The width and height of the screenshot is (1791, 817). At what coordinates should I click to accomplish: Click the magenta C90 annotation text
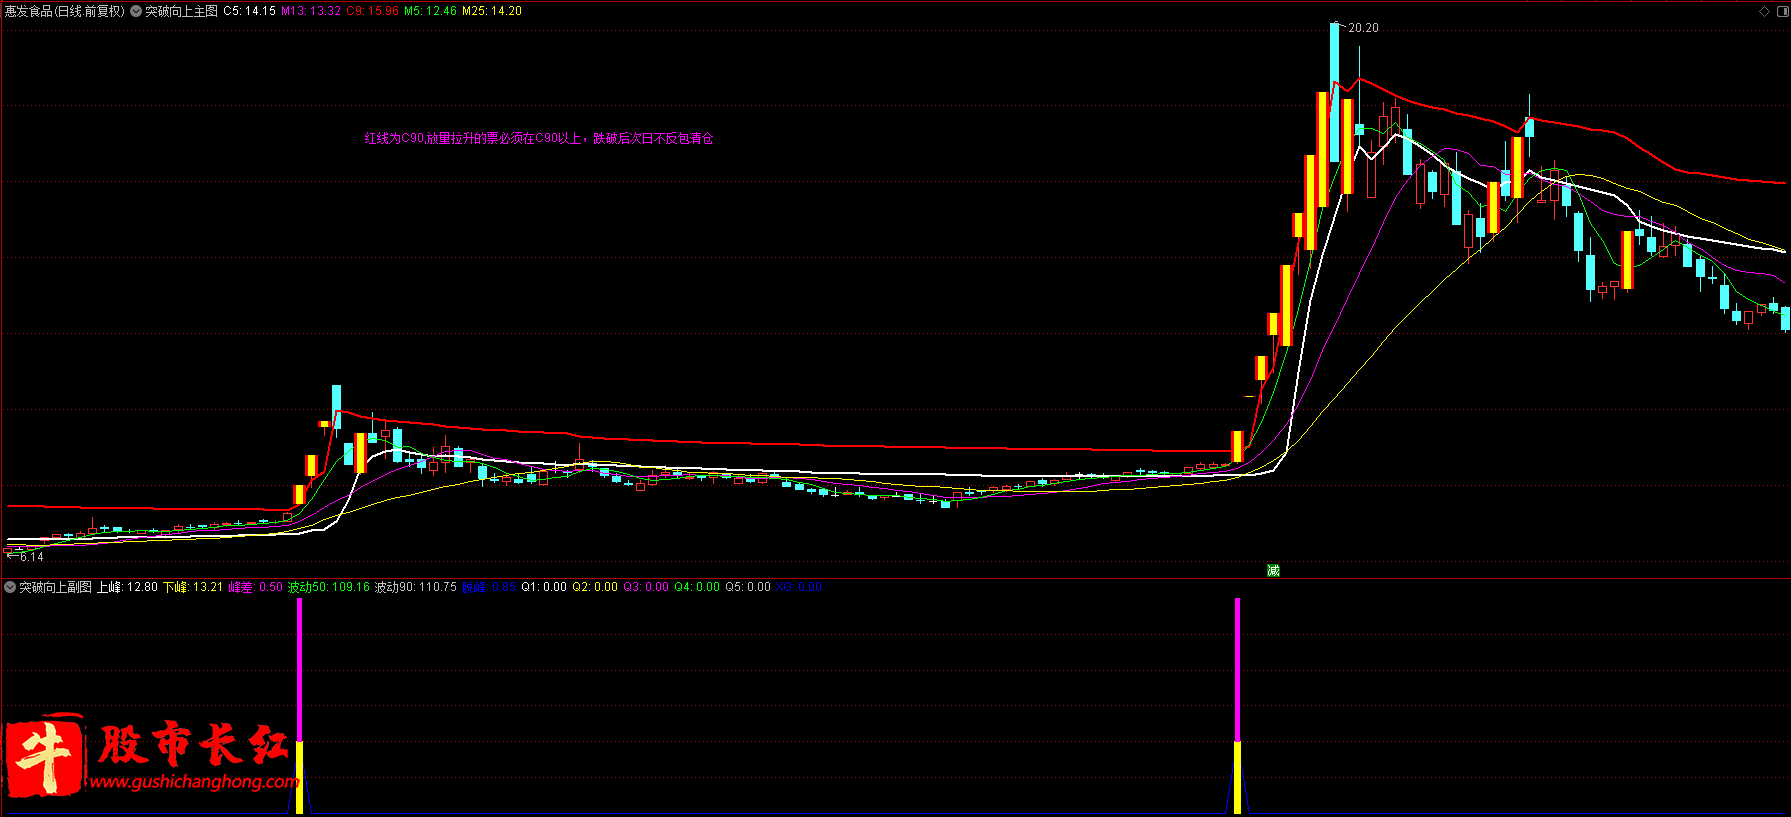(x=539, y=138)
